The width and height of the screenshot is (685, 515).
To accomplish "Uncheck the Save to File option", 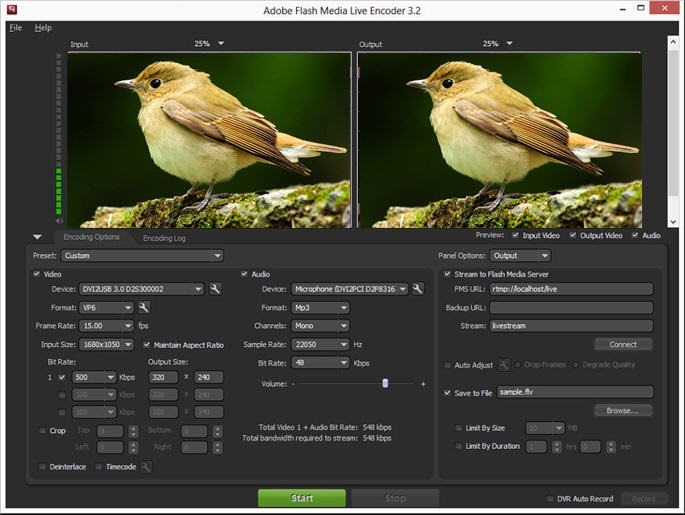I will tap(447, 393).
